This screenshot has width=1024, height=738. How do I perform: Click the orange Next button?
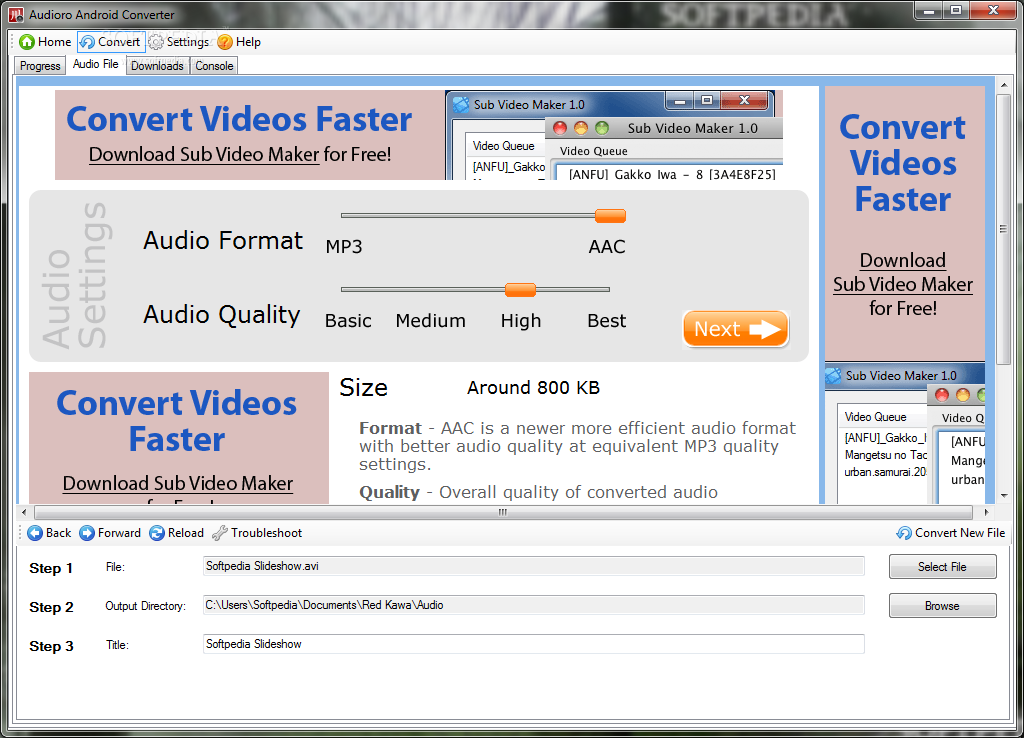pyautogui.click(x=735, y=329)
